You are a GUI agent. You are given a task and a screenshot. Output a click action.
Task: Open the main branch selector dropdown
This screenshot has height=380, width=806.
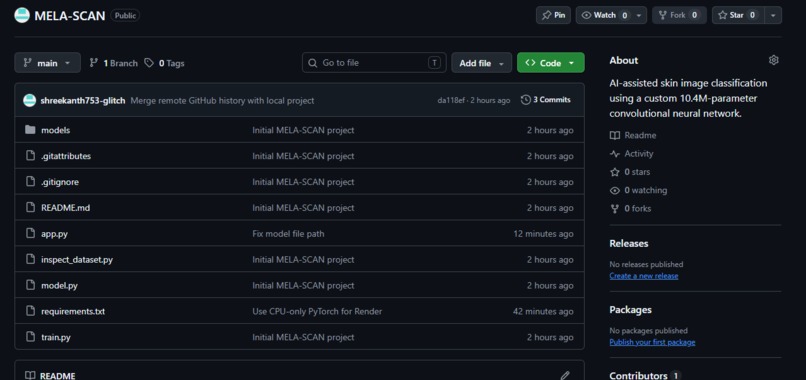tap(47, 63)
